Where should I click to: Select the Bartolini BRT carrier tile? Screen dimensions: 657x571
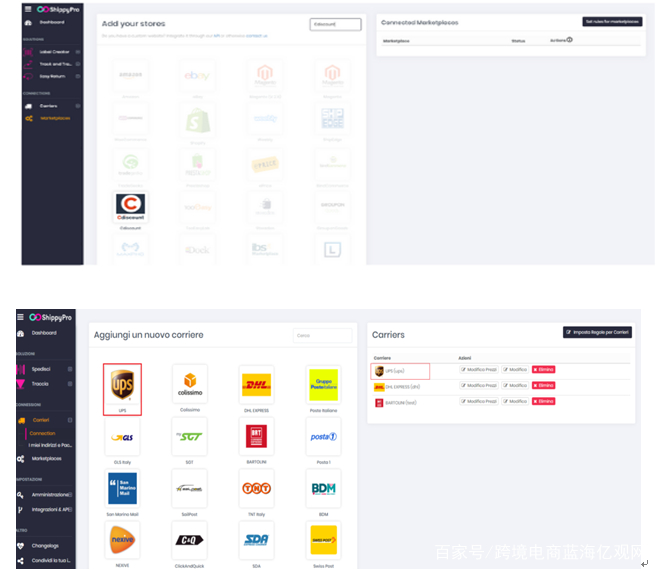[256, 437]
